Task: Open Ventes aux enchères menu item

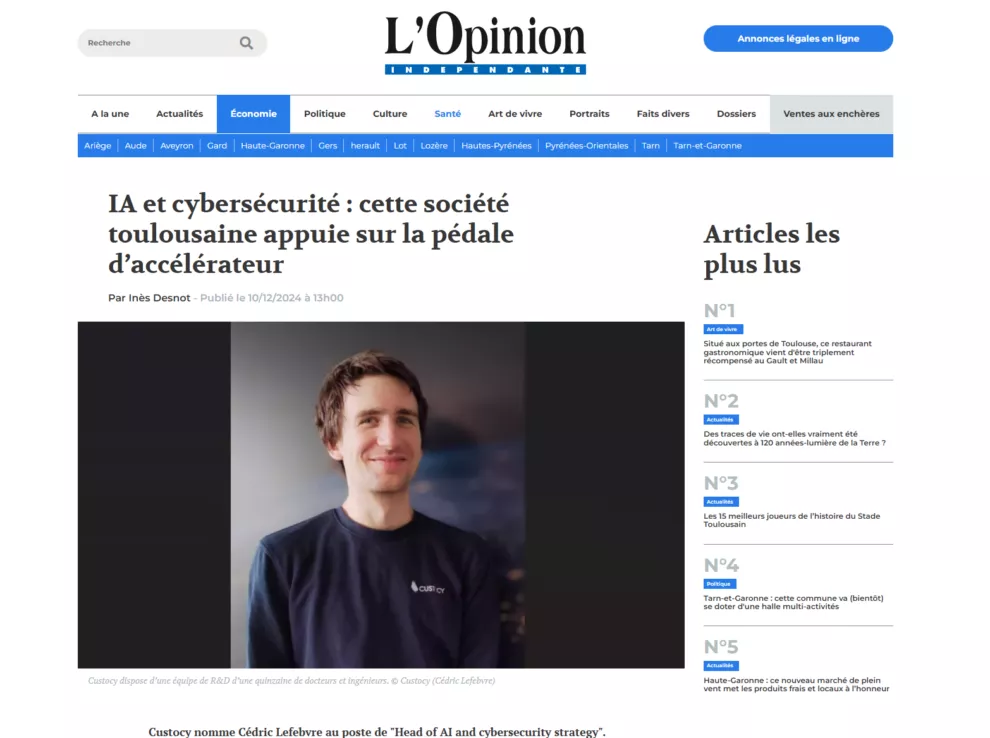Action: pos(831,114)
